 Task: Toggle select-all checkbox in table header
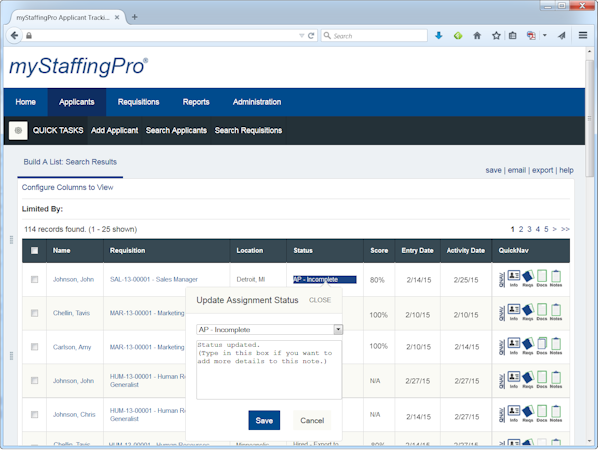point(34,251)
